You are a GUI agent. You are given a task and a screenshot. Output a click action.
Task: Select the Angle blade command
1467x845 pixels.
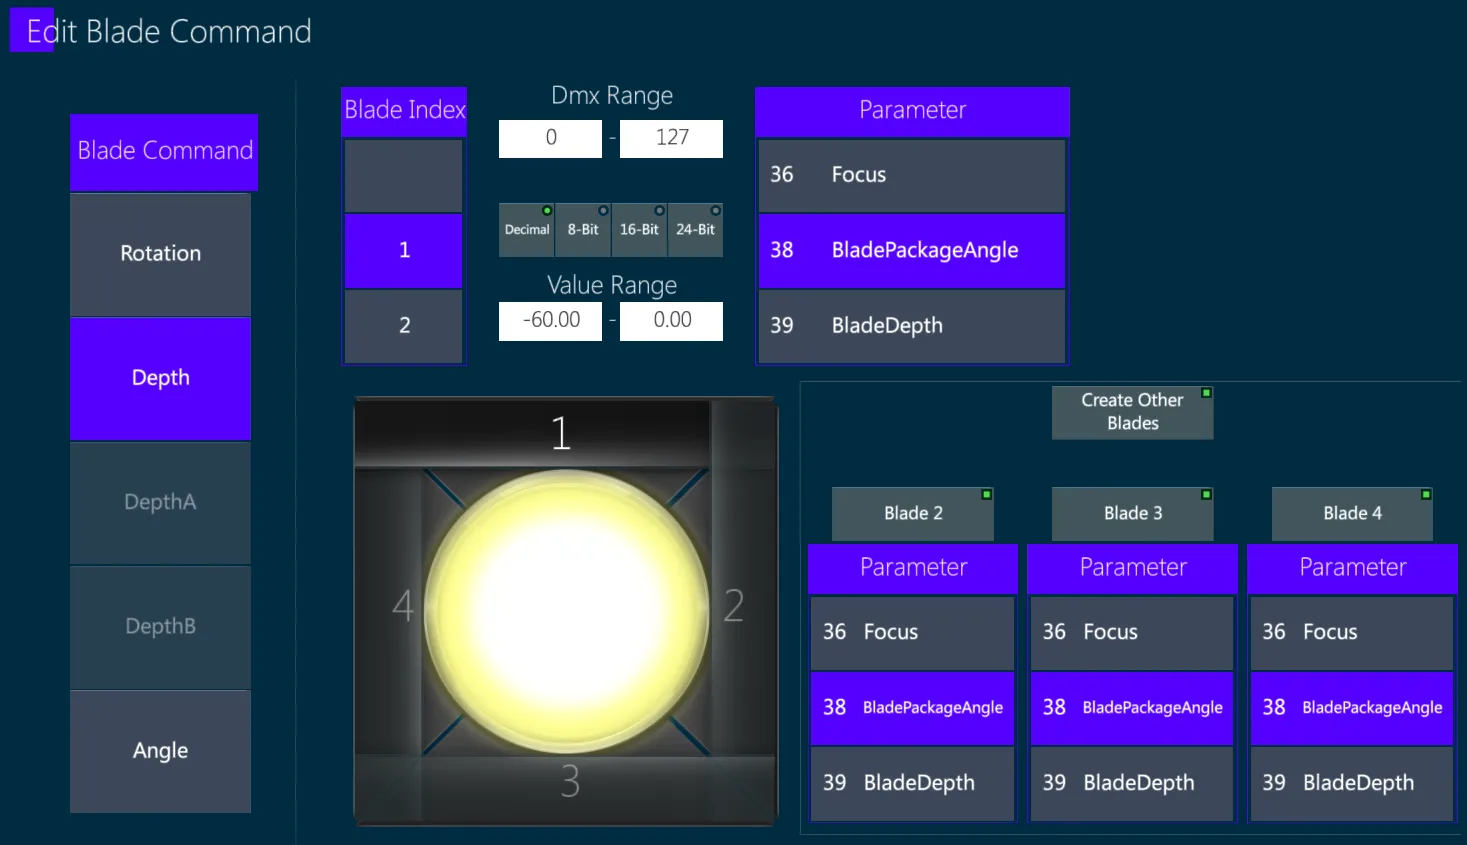[x=160, y=751]
